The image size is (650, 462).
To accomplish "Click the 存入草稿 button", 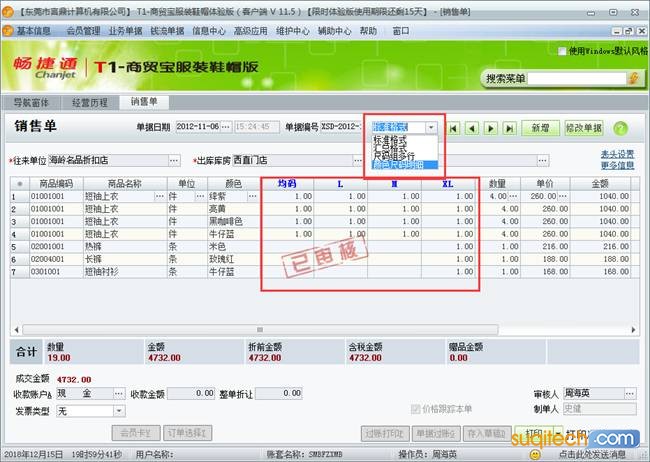I will click(x=487, y=433).
